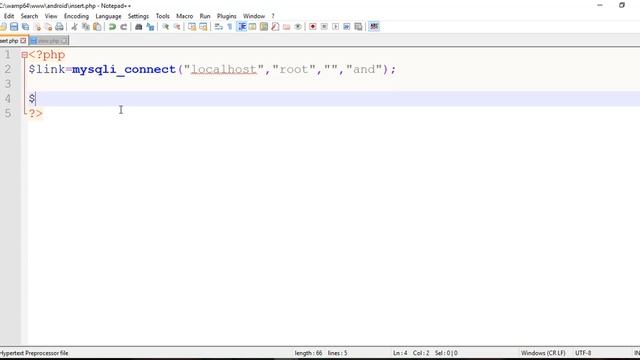The height and width of the screenshot is (360, 640).
Task: Click the closing ?> tag on line 5
Action: [36, 113]
